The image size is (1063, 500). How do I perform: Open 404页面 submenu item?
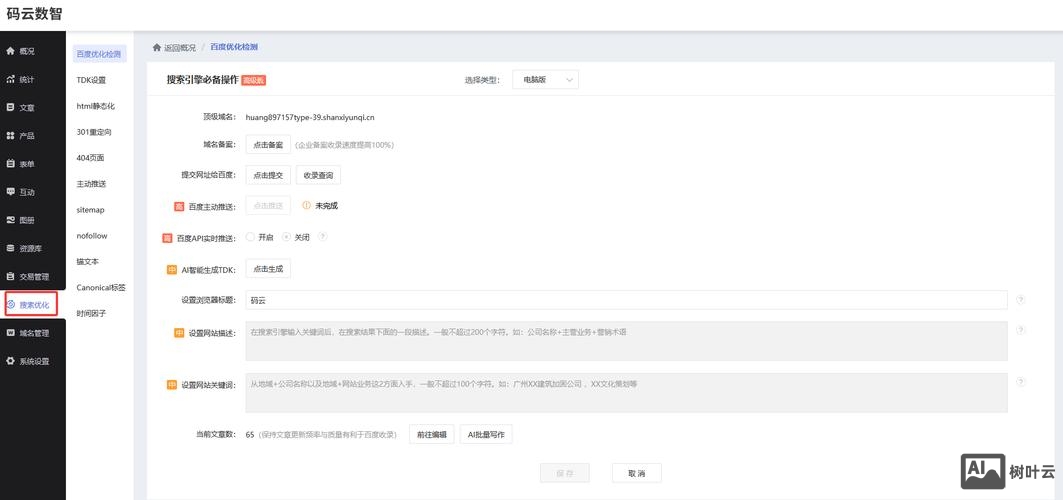tap(90, 158)
